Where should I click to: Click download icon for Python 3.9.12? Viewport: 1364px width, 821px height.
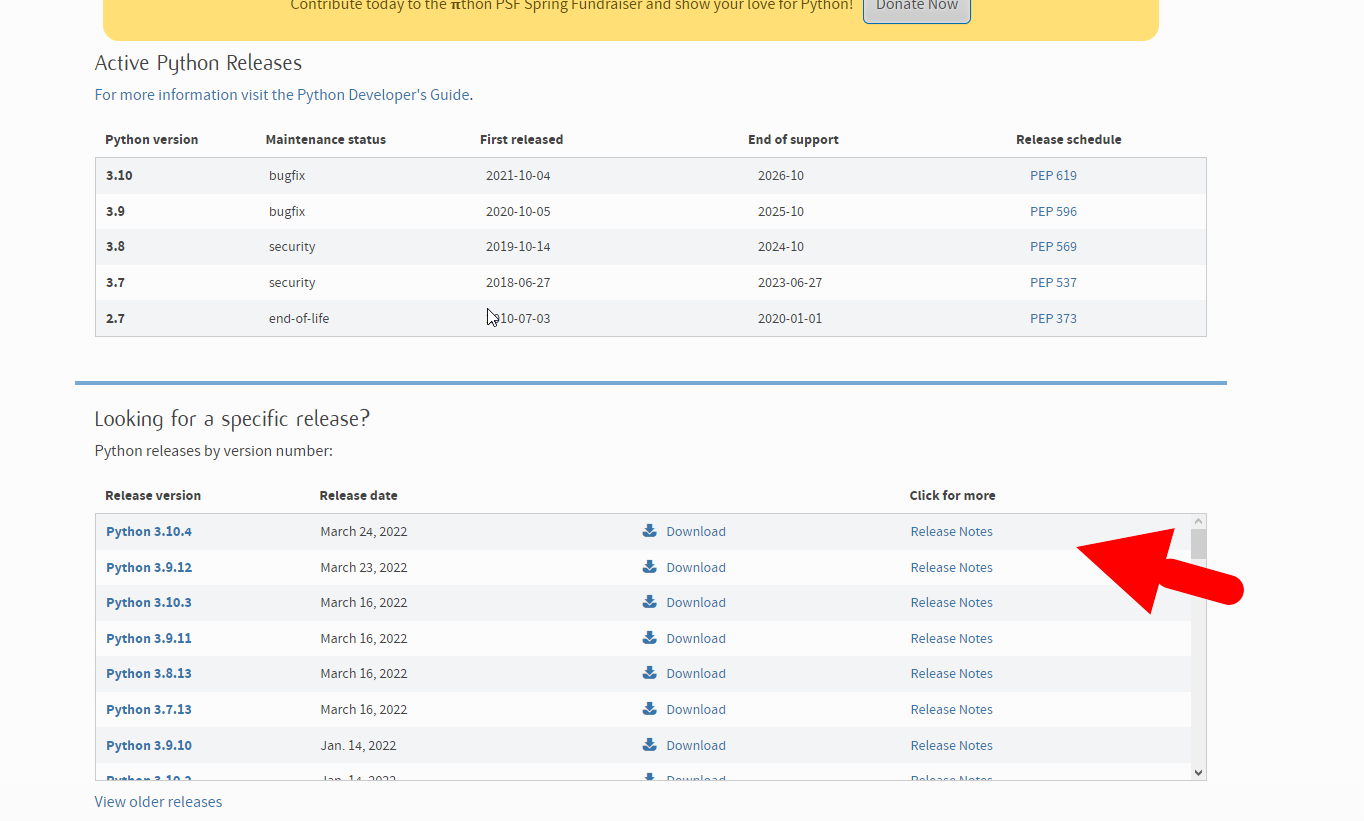tap(650, 567)
